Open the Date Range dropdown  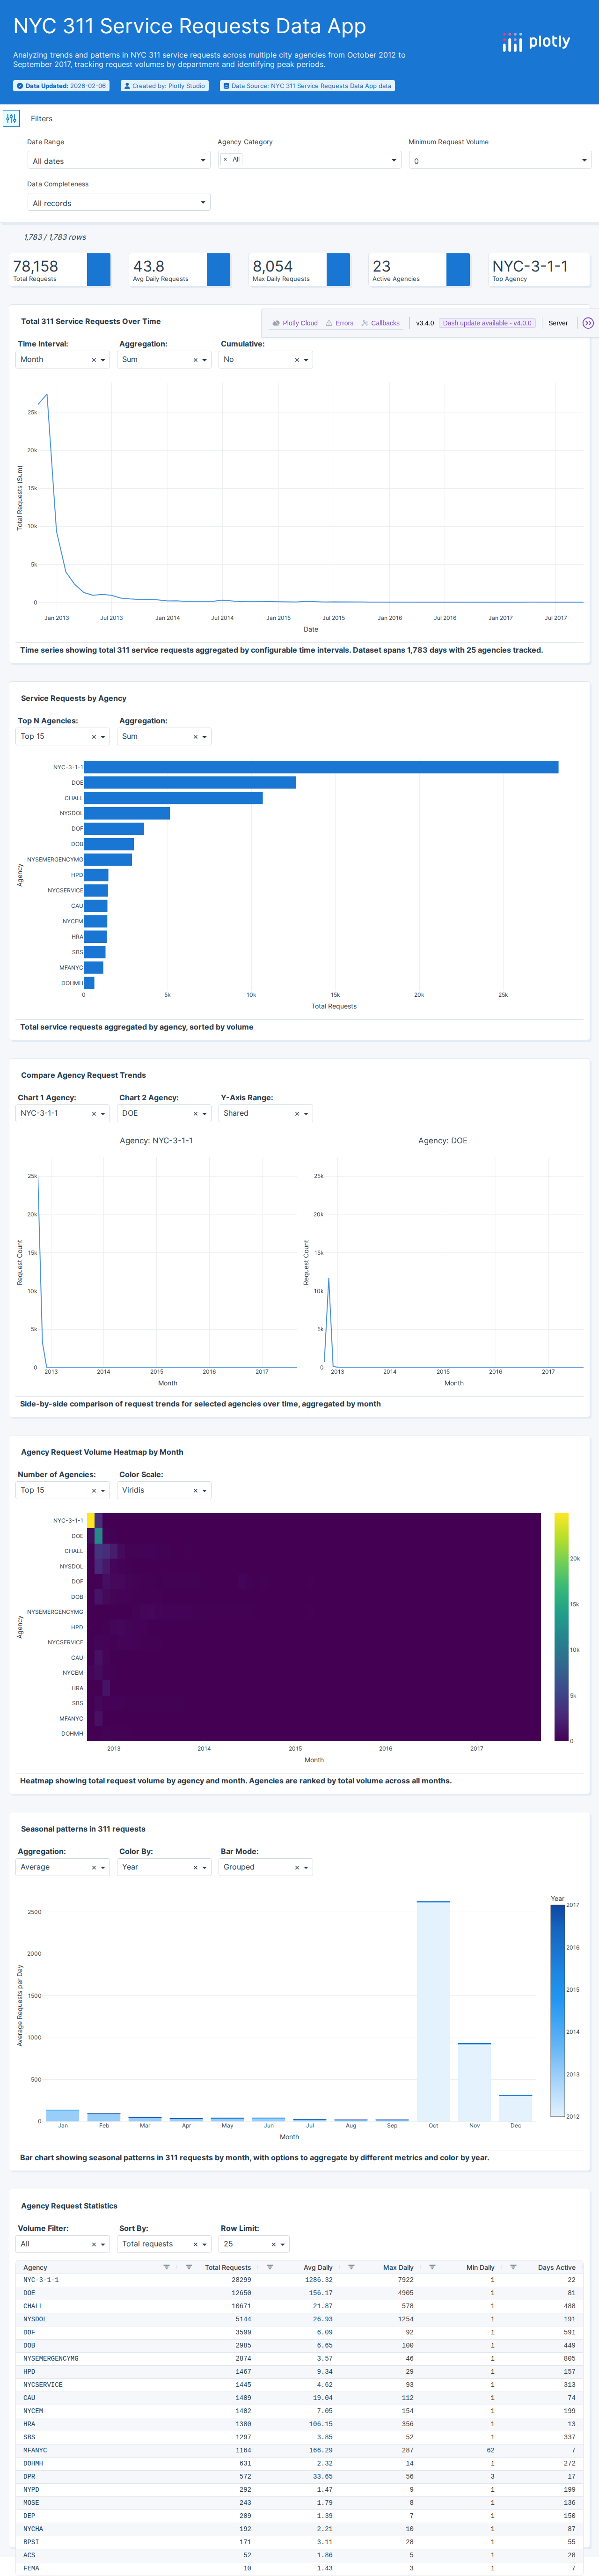tap(118, 160)
